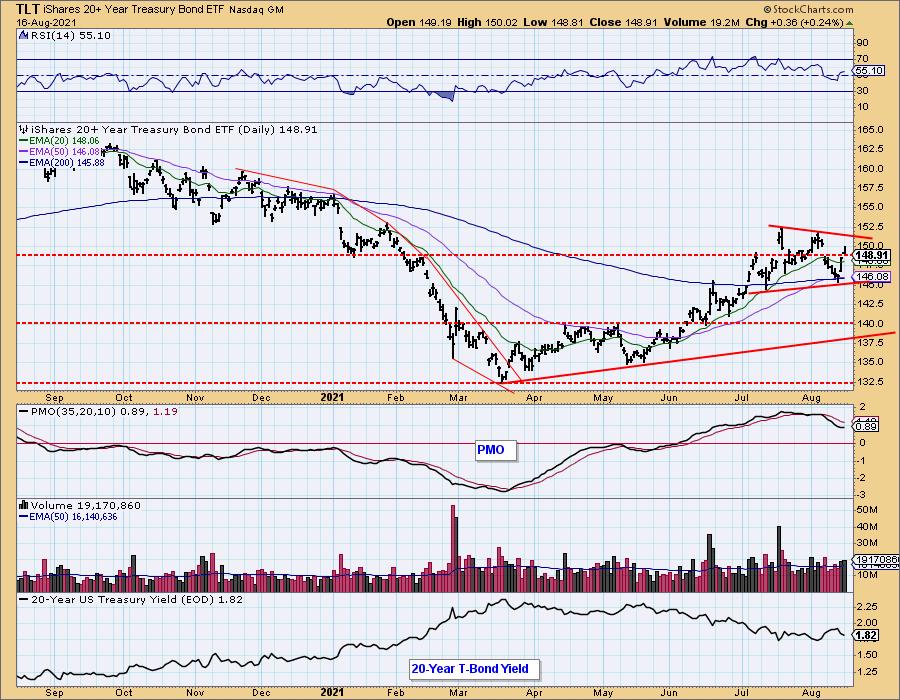Click the Open 149.19 value in header
The image size is (900, 700).
point(419,22)
